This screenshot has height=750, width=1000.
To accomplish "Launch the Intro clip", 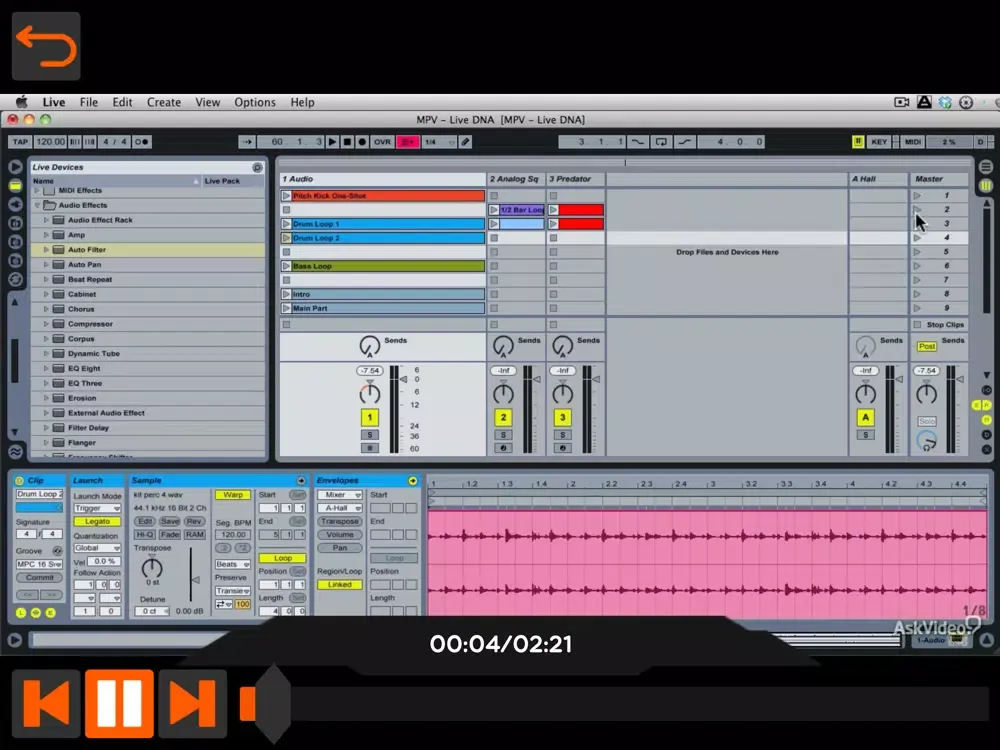I will [x=286, y=294].
